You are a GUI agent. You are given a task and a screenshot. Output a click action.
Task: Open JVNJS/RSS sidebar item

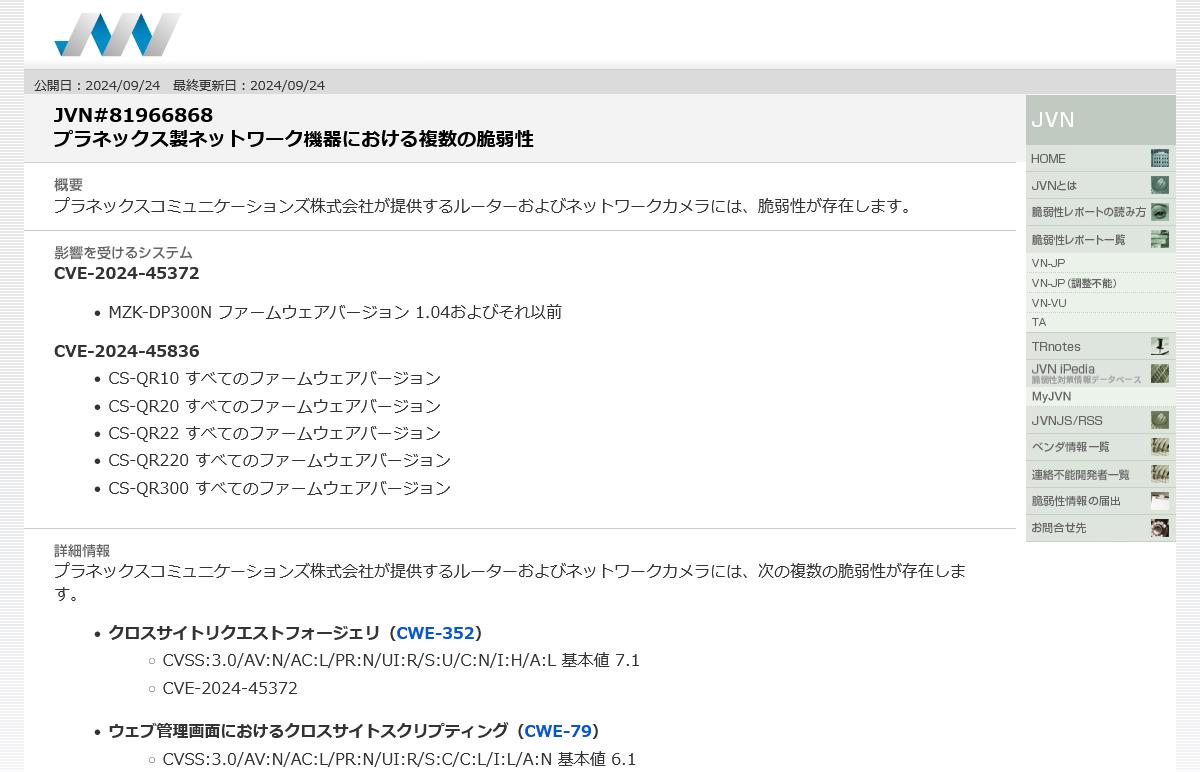pyautogui.click(x=1100, y=420)
